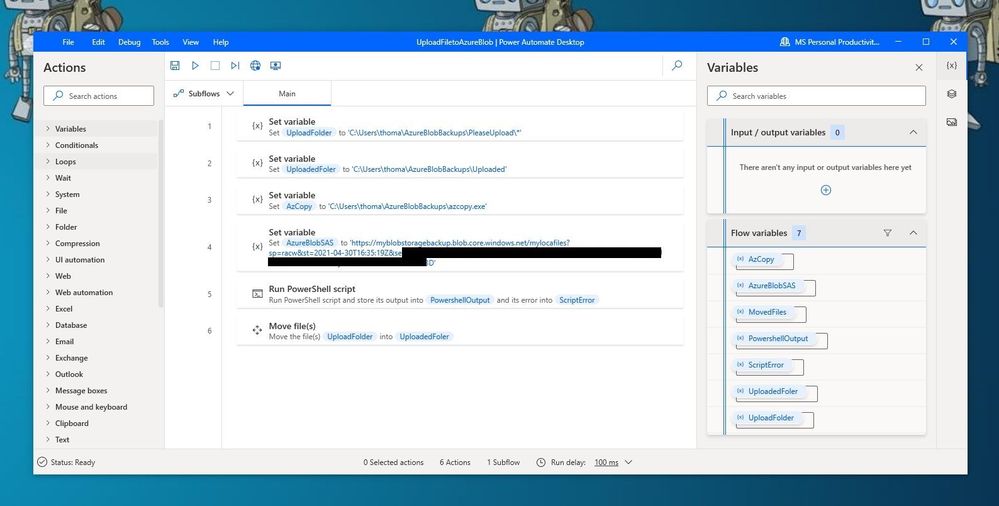Open the Edit menu
The image size is (999, 506).
click(98, 42)
